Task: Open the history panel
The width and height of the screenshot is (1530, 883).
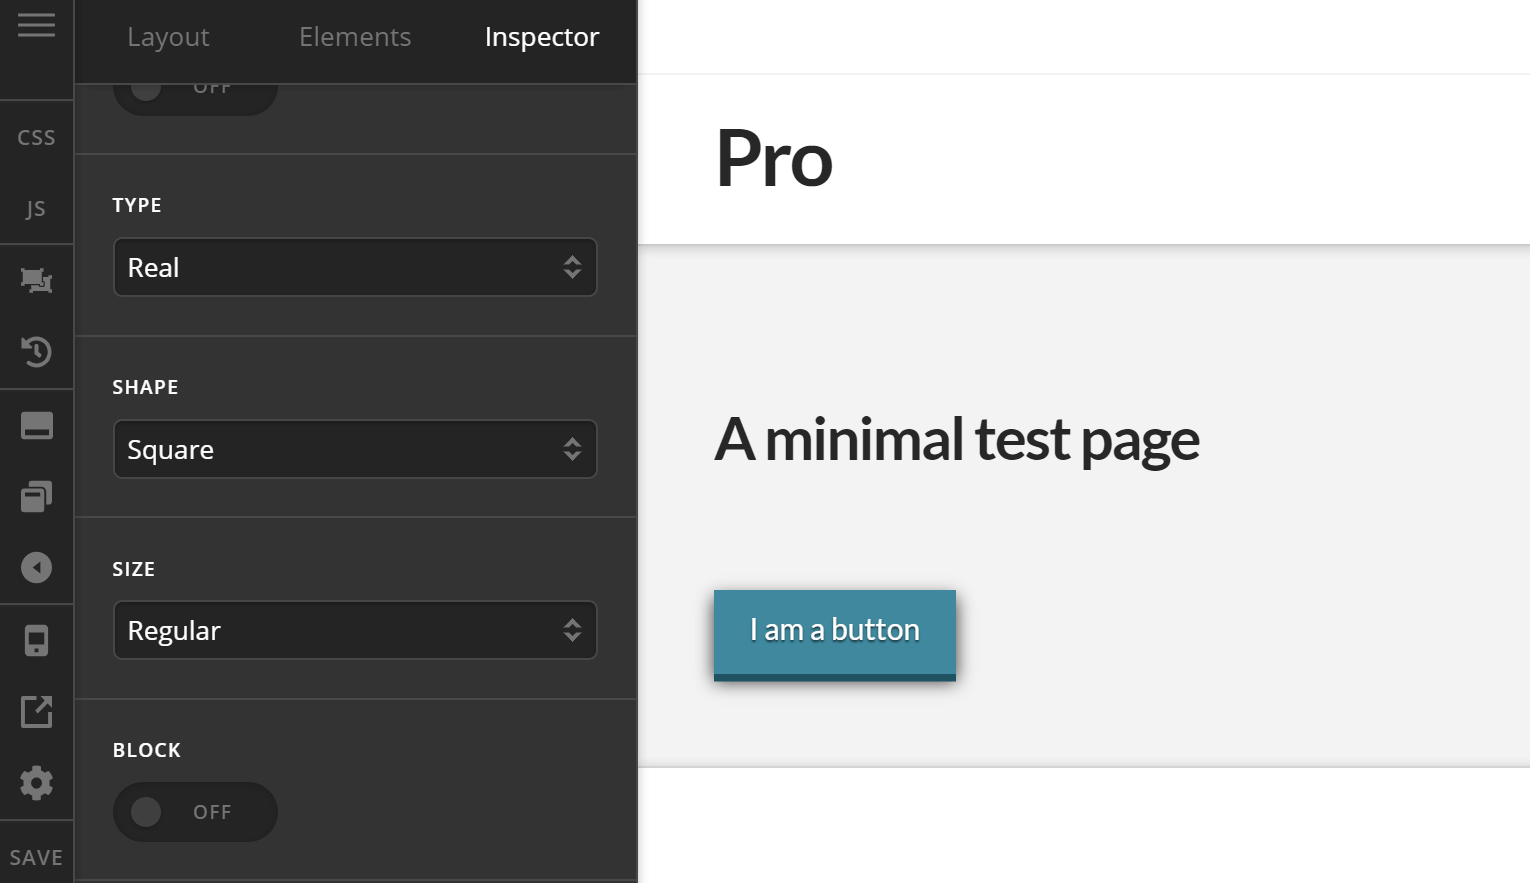Action: (x=37, y=352)
